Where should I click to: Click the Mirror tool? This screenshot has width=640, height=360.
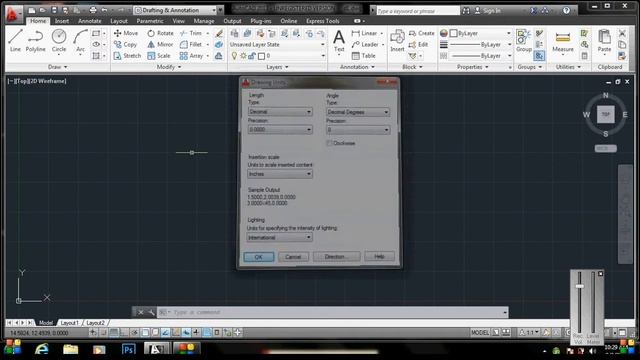pyautogui.click(x=160, y=44)
